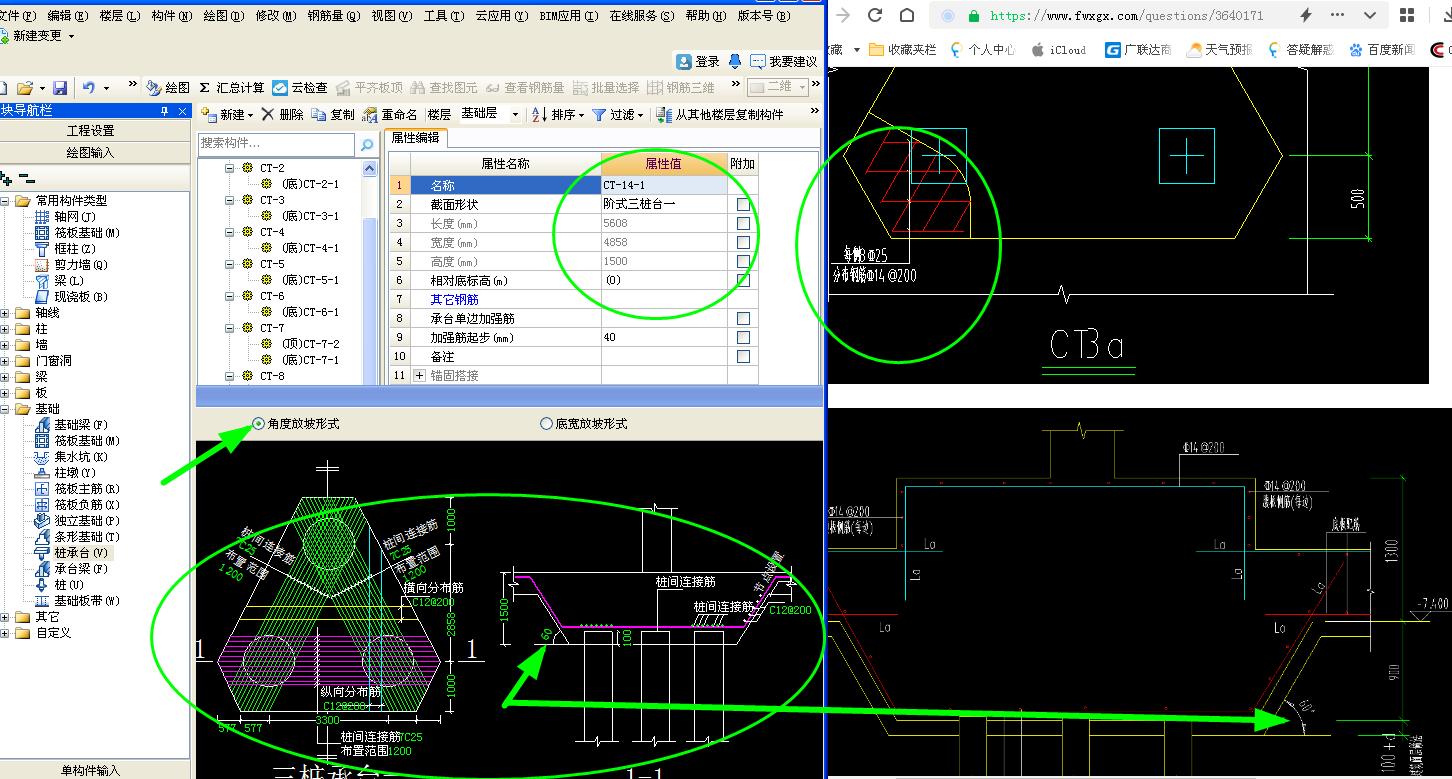Viewport: 1452px width, 779px height.
Task: Check 附加 box for 承台单边加强筋 row
Action: [743, 318]
